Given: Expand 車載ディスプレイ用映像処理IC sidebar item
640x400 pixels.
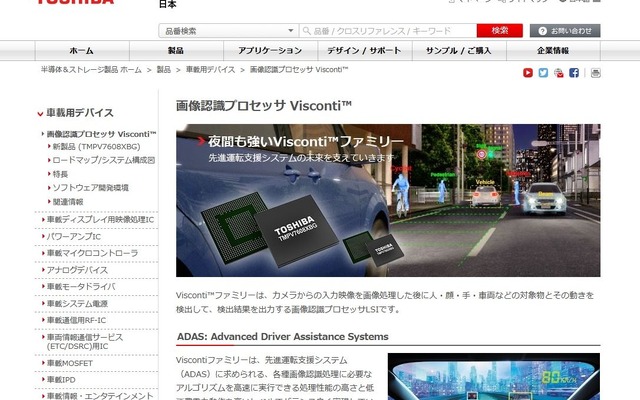Looking at the screenshot, I should pos(100,220).
